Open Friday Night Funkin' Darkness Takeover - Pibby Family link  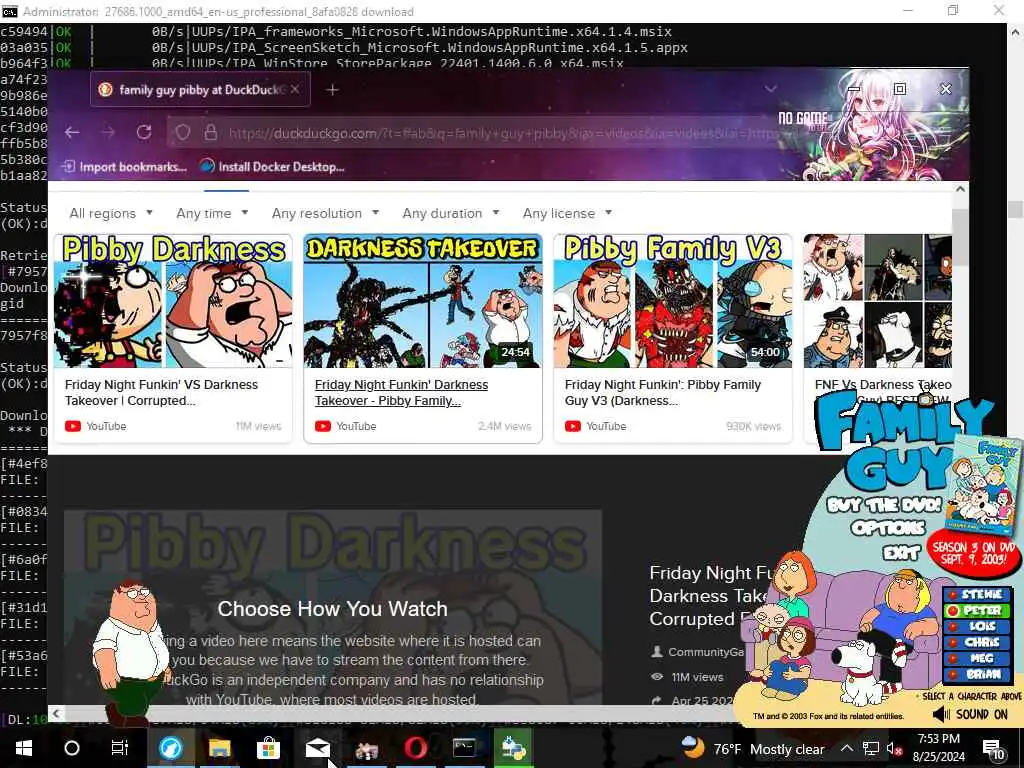[x=401, y=392]
